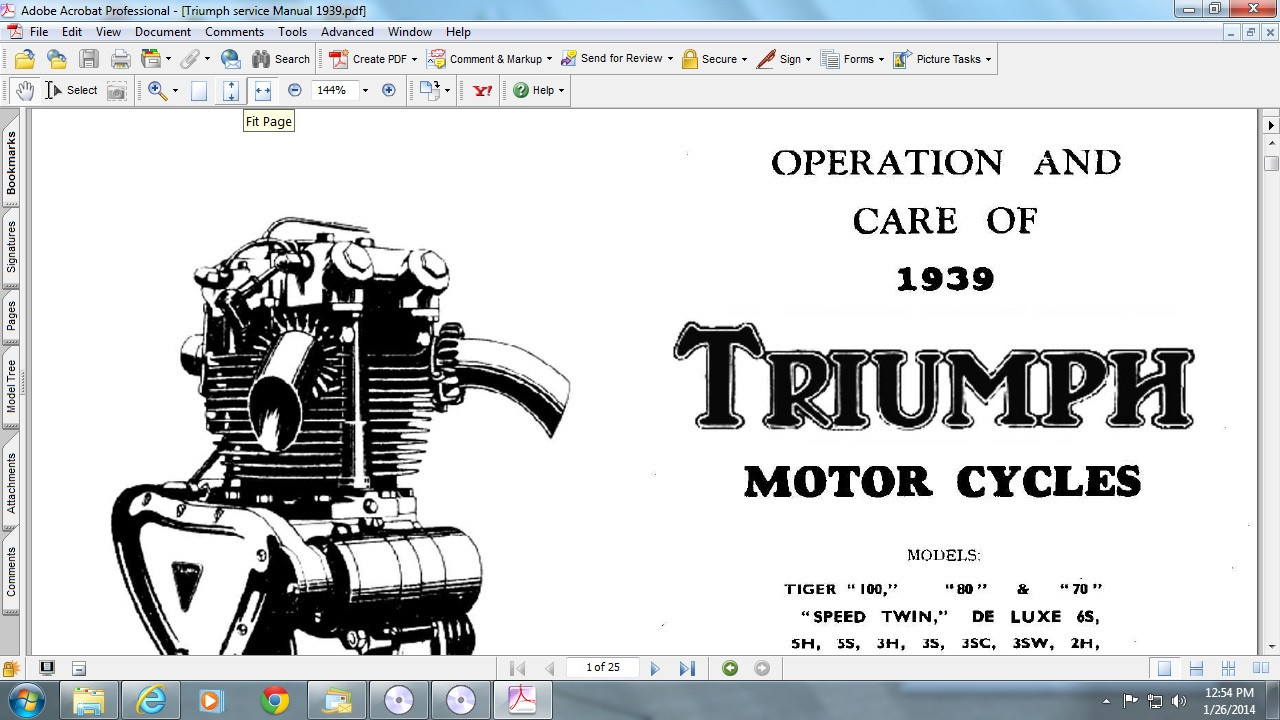Click Send for Review button

[x=617, y=59]
